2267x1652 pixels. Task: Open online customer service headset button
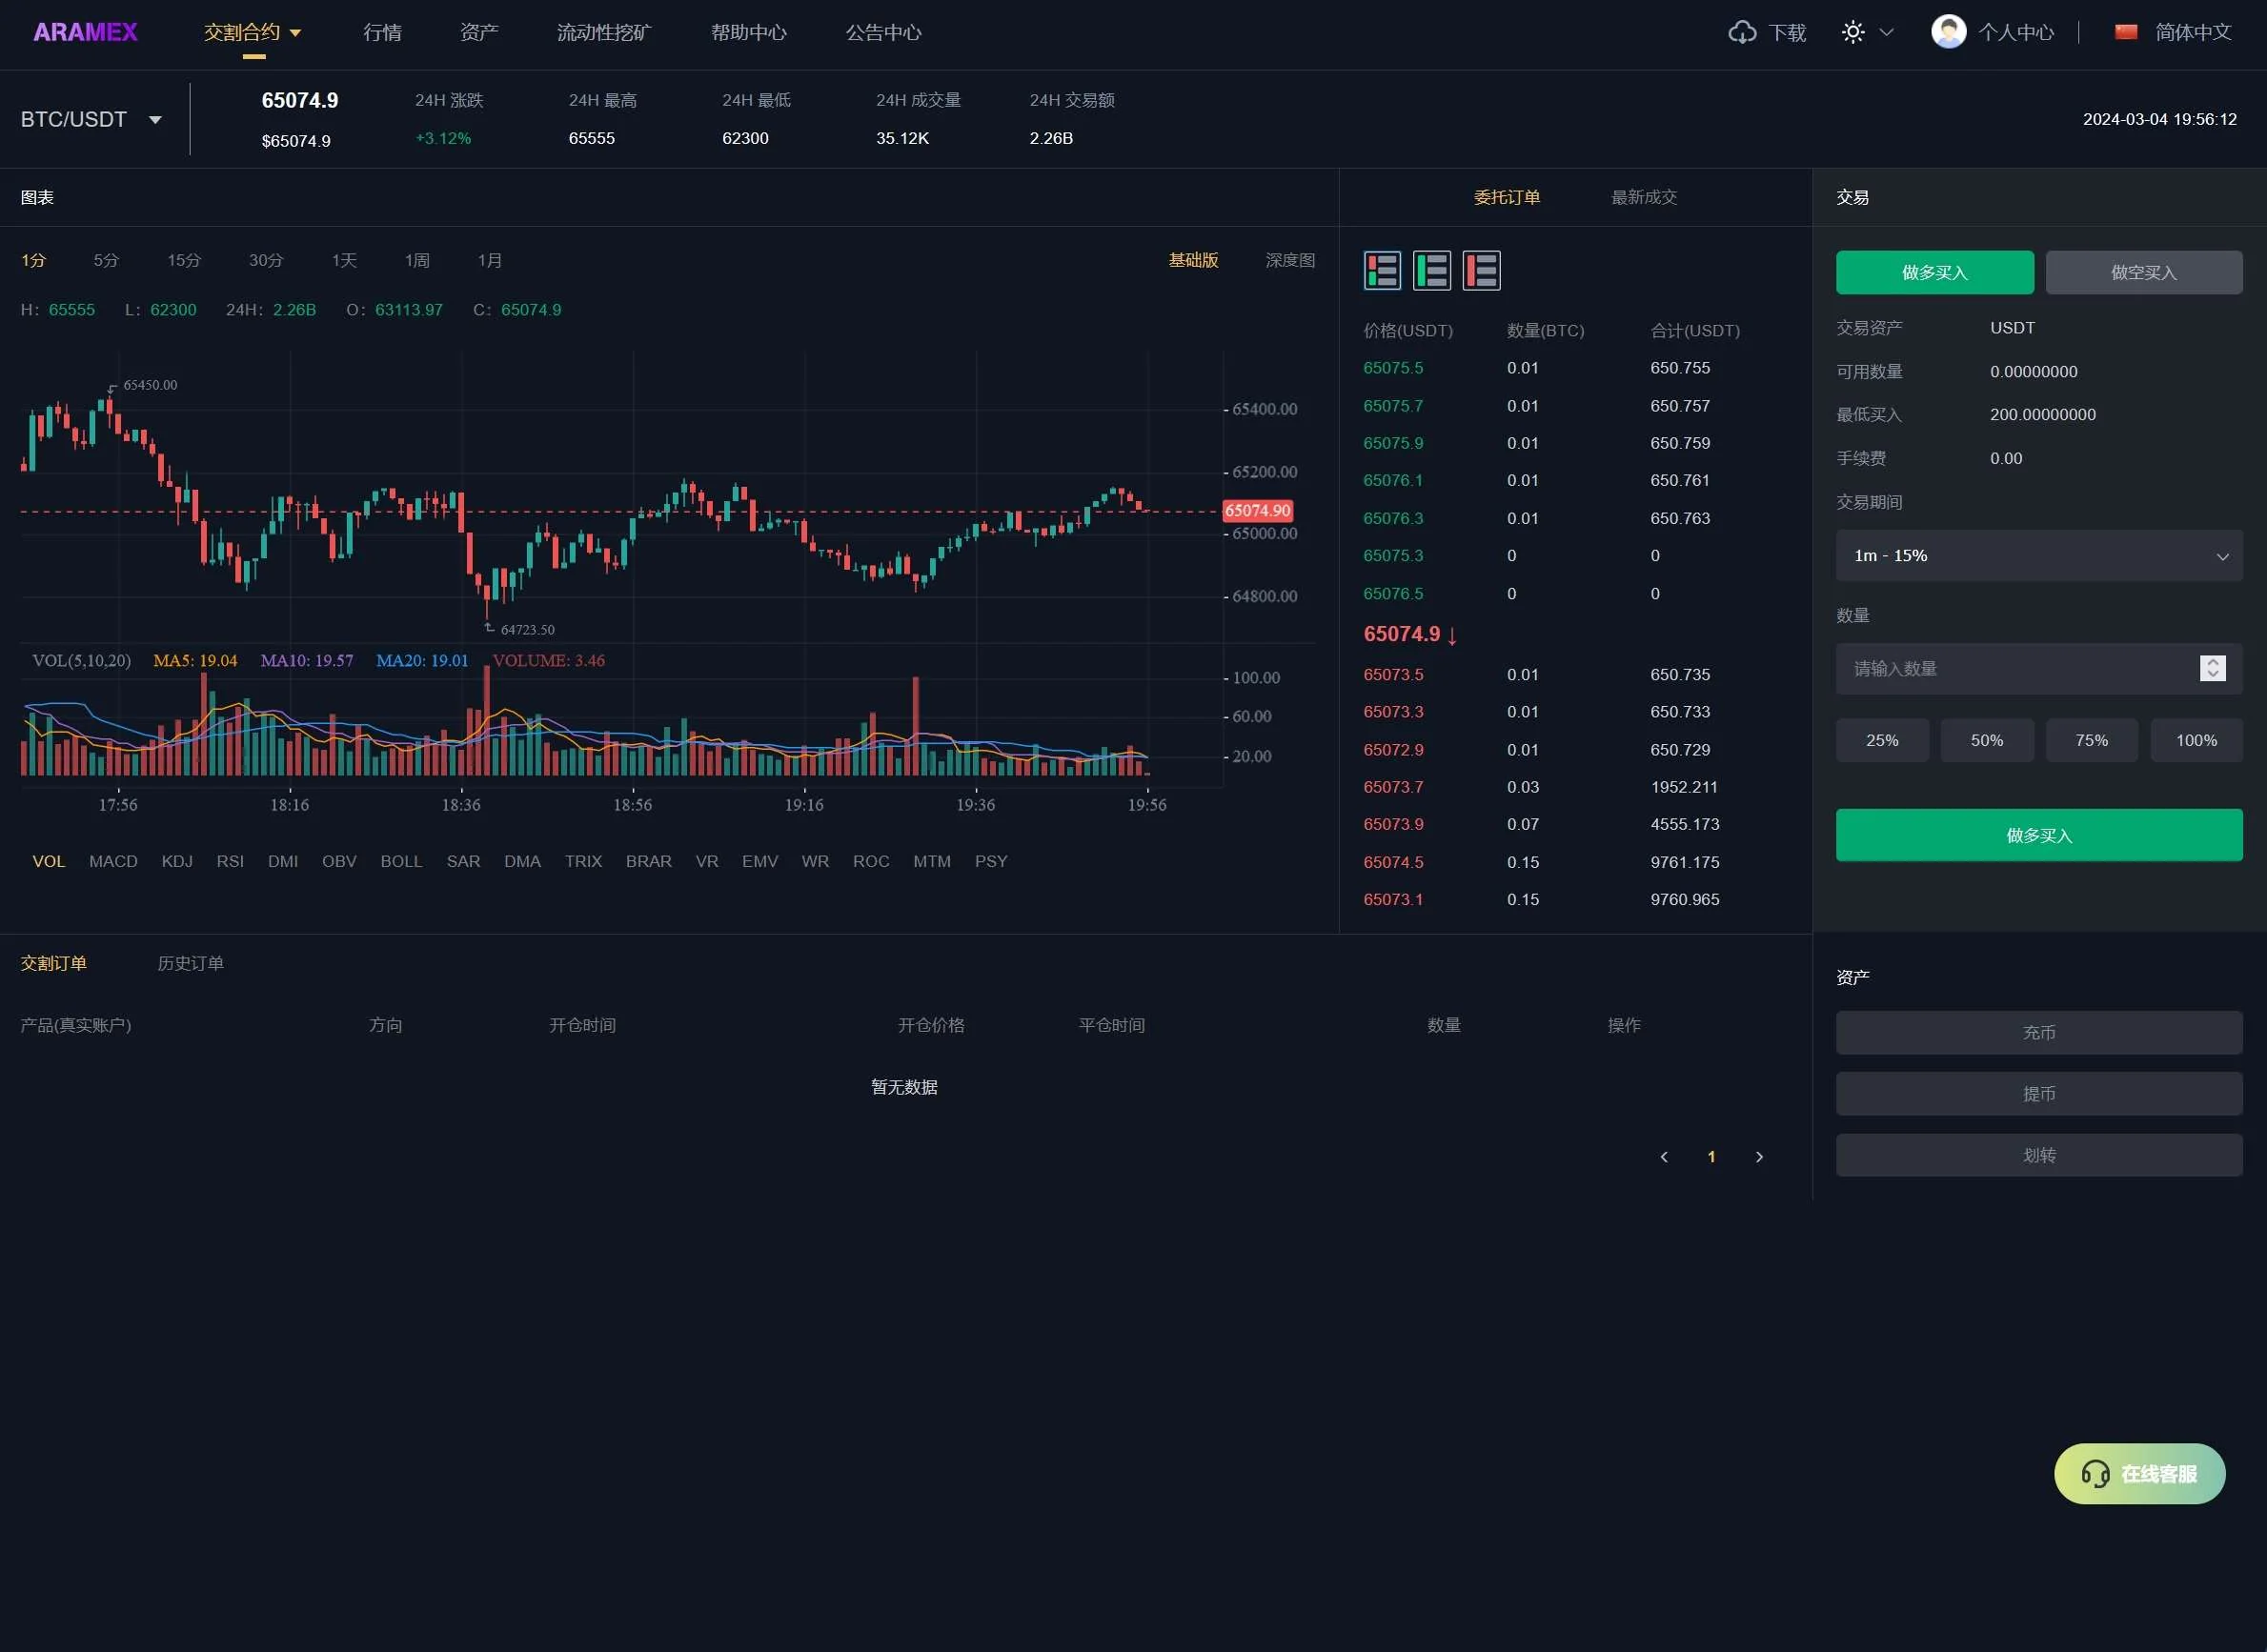2139,1473
